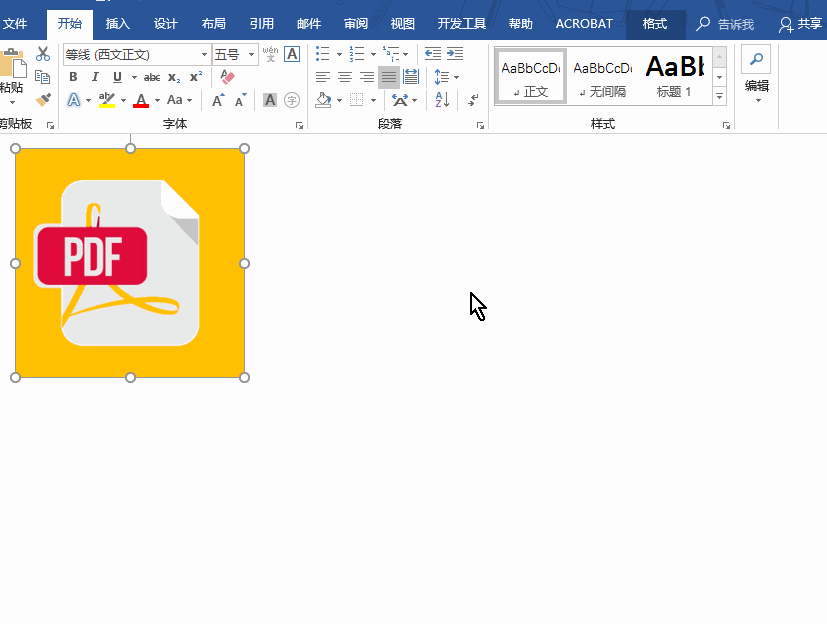This screenshot has width=827, height=624.
Task: Apply the 无间隔 No Spacing style
Action: [x=603, y=78]
